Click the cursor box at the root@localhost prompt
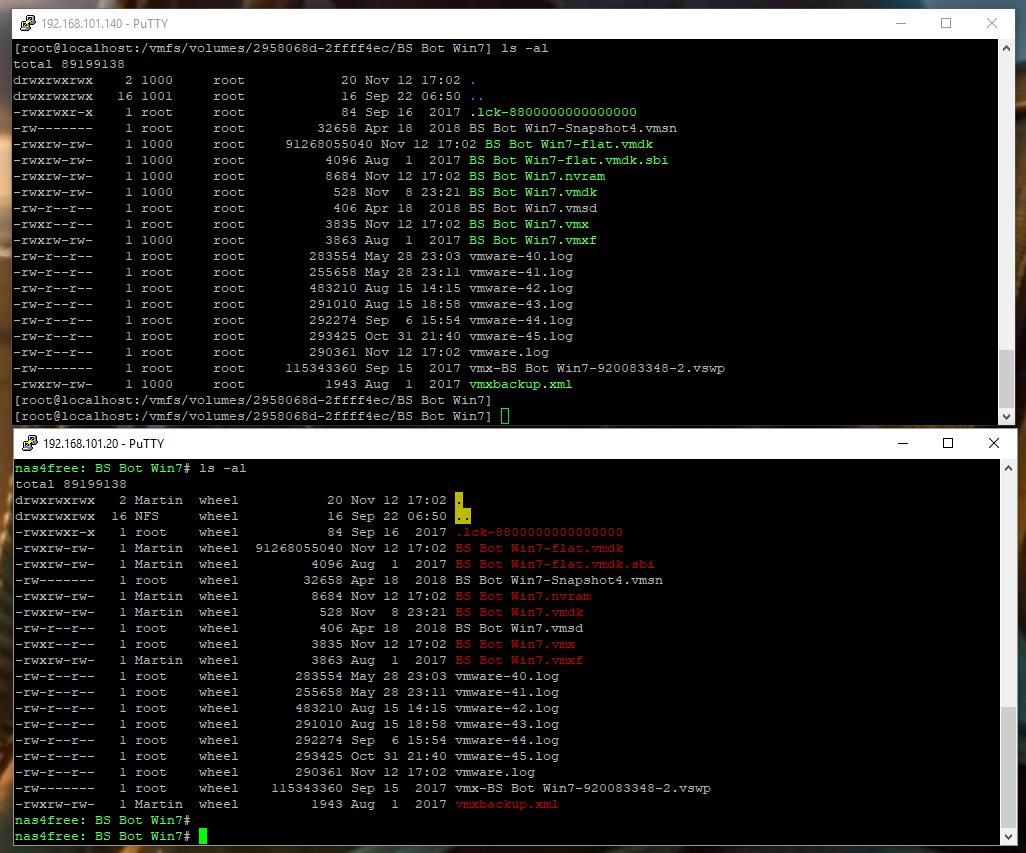Screen dimensions: 1026x853 click(505, 416)
